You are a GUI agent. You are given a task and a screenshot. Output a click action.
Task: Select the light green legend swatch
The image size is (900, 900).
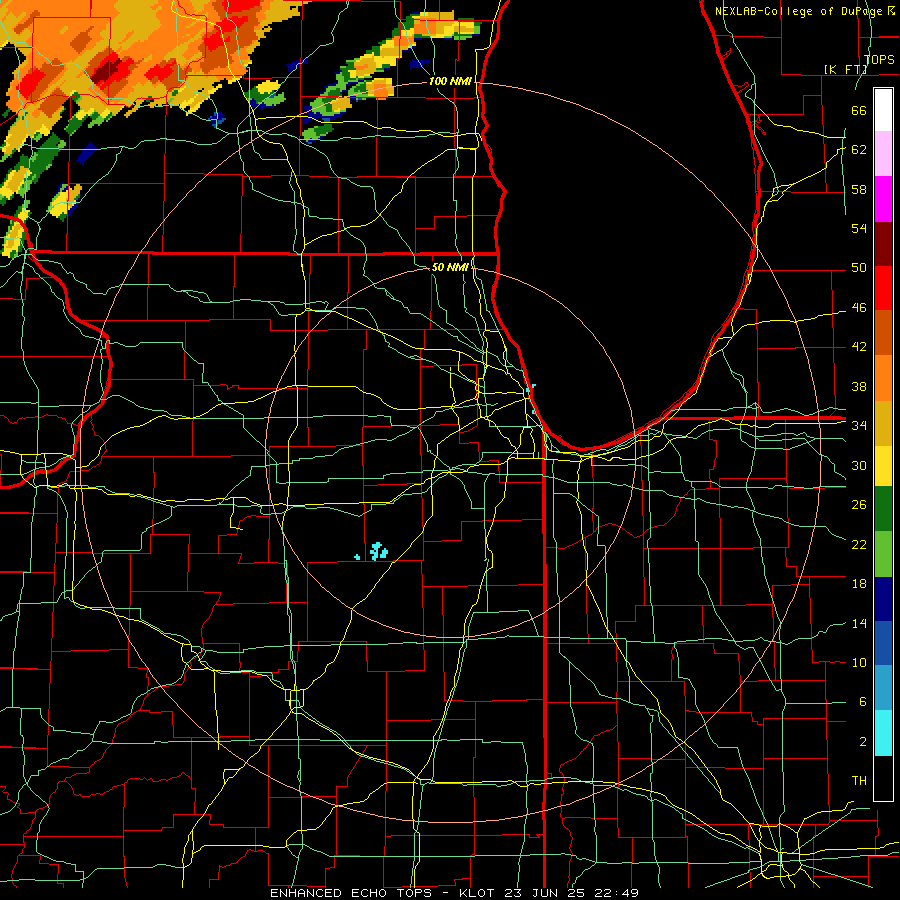(x=883, y=554)
